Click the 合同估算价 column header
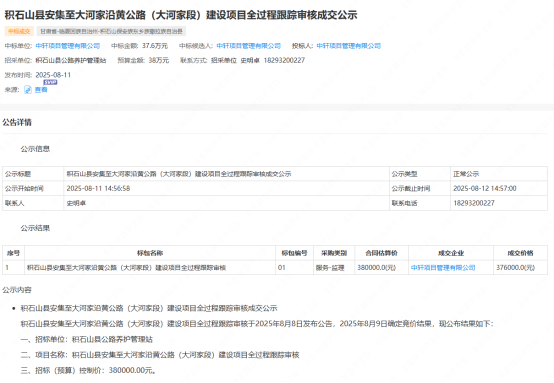The image size is (554, 383). [x=382, y=253]
